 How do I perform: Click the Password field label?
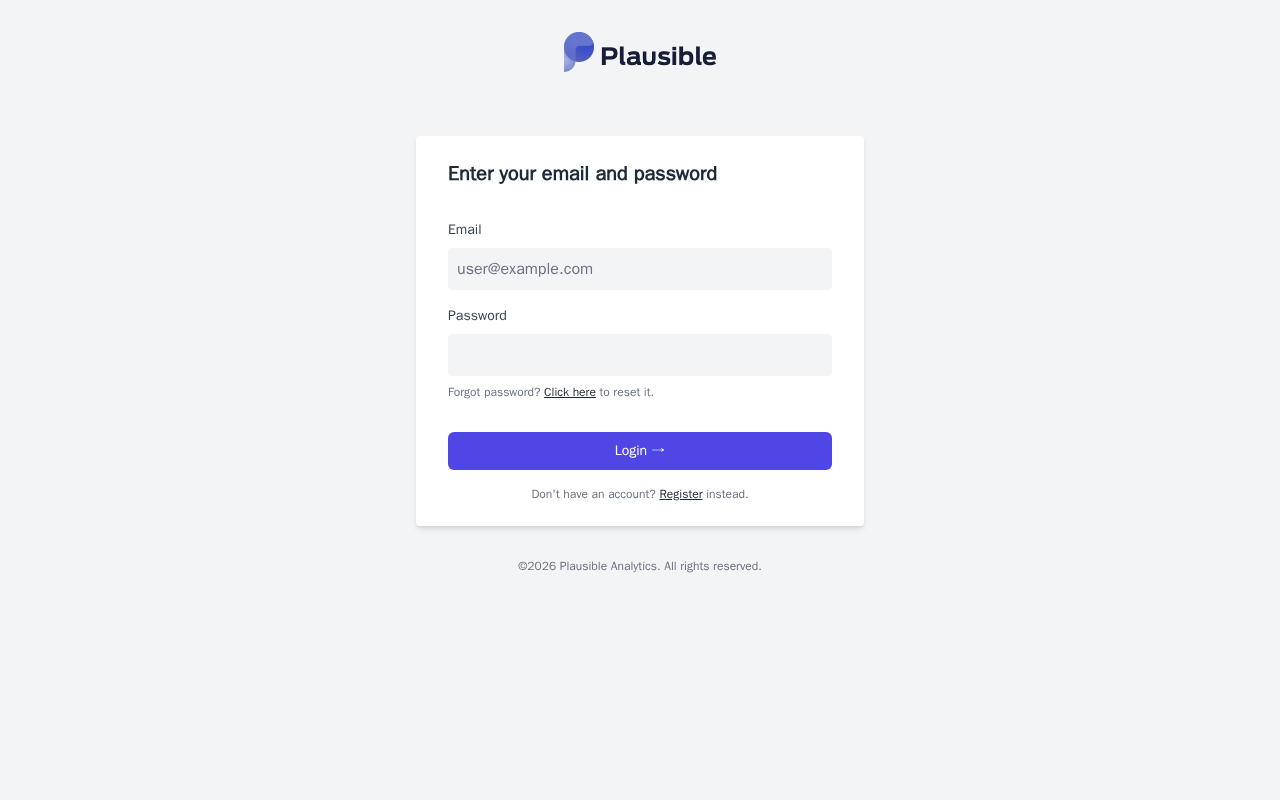477,316
